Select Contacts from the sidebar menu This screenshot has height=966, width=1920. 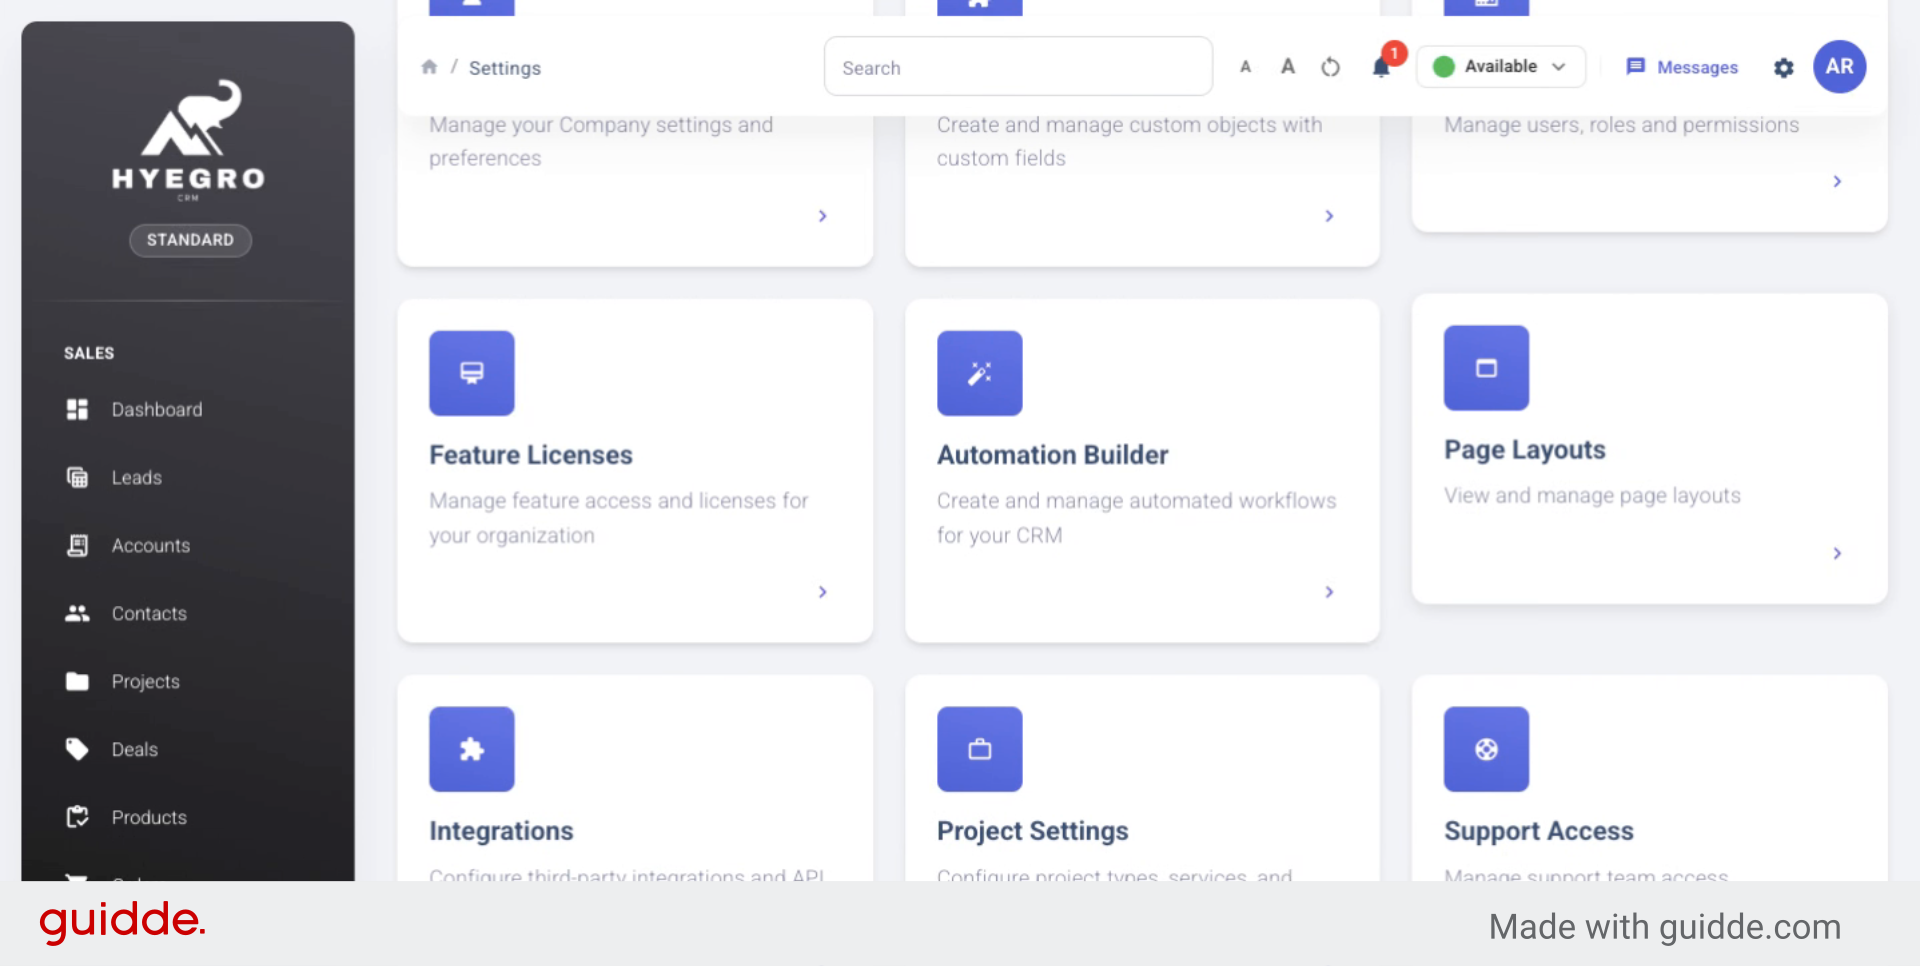(x=148, y=614)
